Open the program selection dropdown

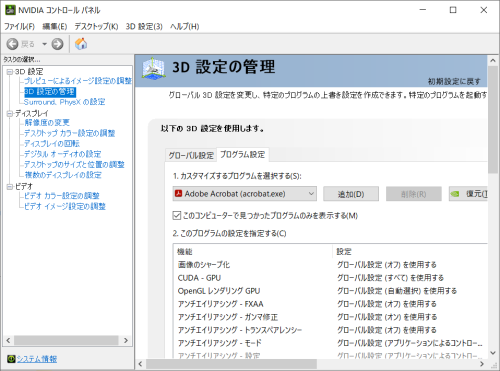tap(245, 194)
